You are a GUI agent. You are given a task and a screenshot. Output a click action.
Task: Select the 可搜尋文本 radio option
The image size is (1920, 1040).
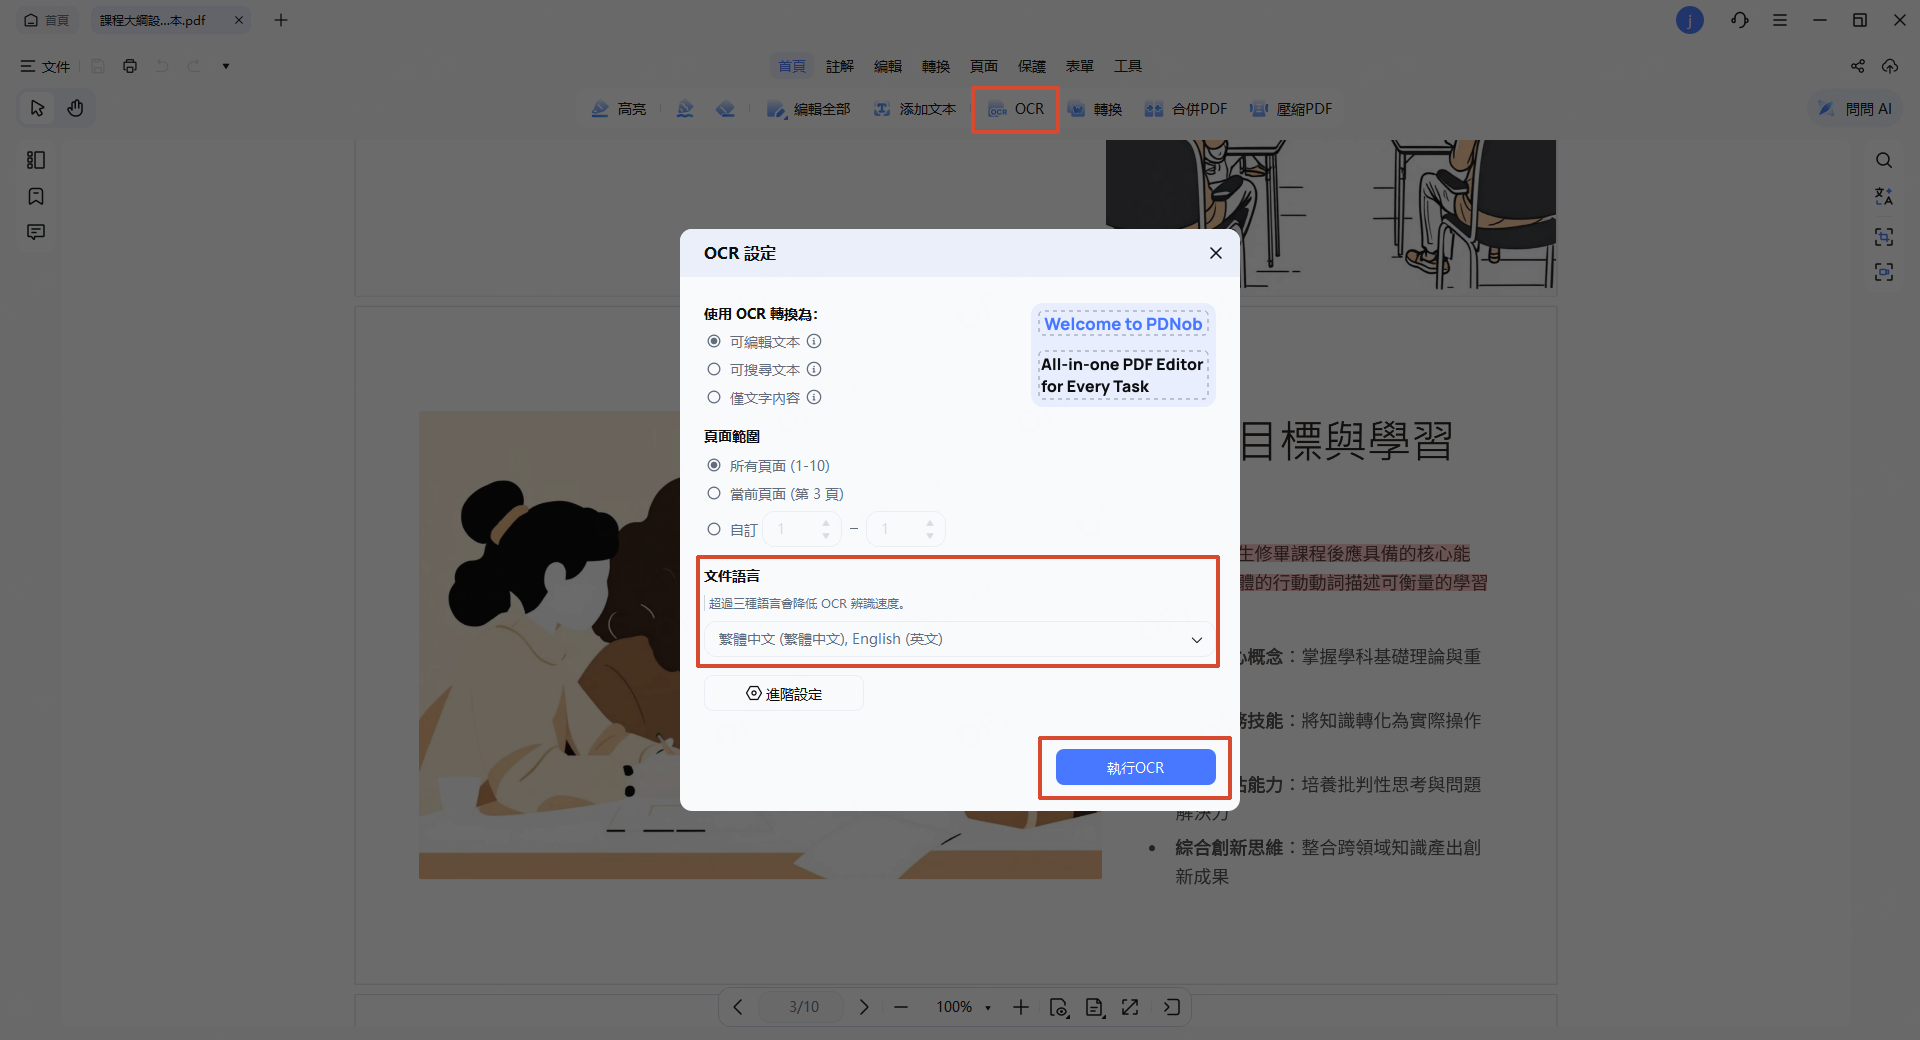point(714,369)
